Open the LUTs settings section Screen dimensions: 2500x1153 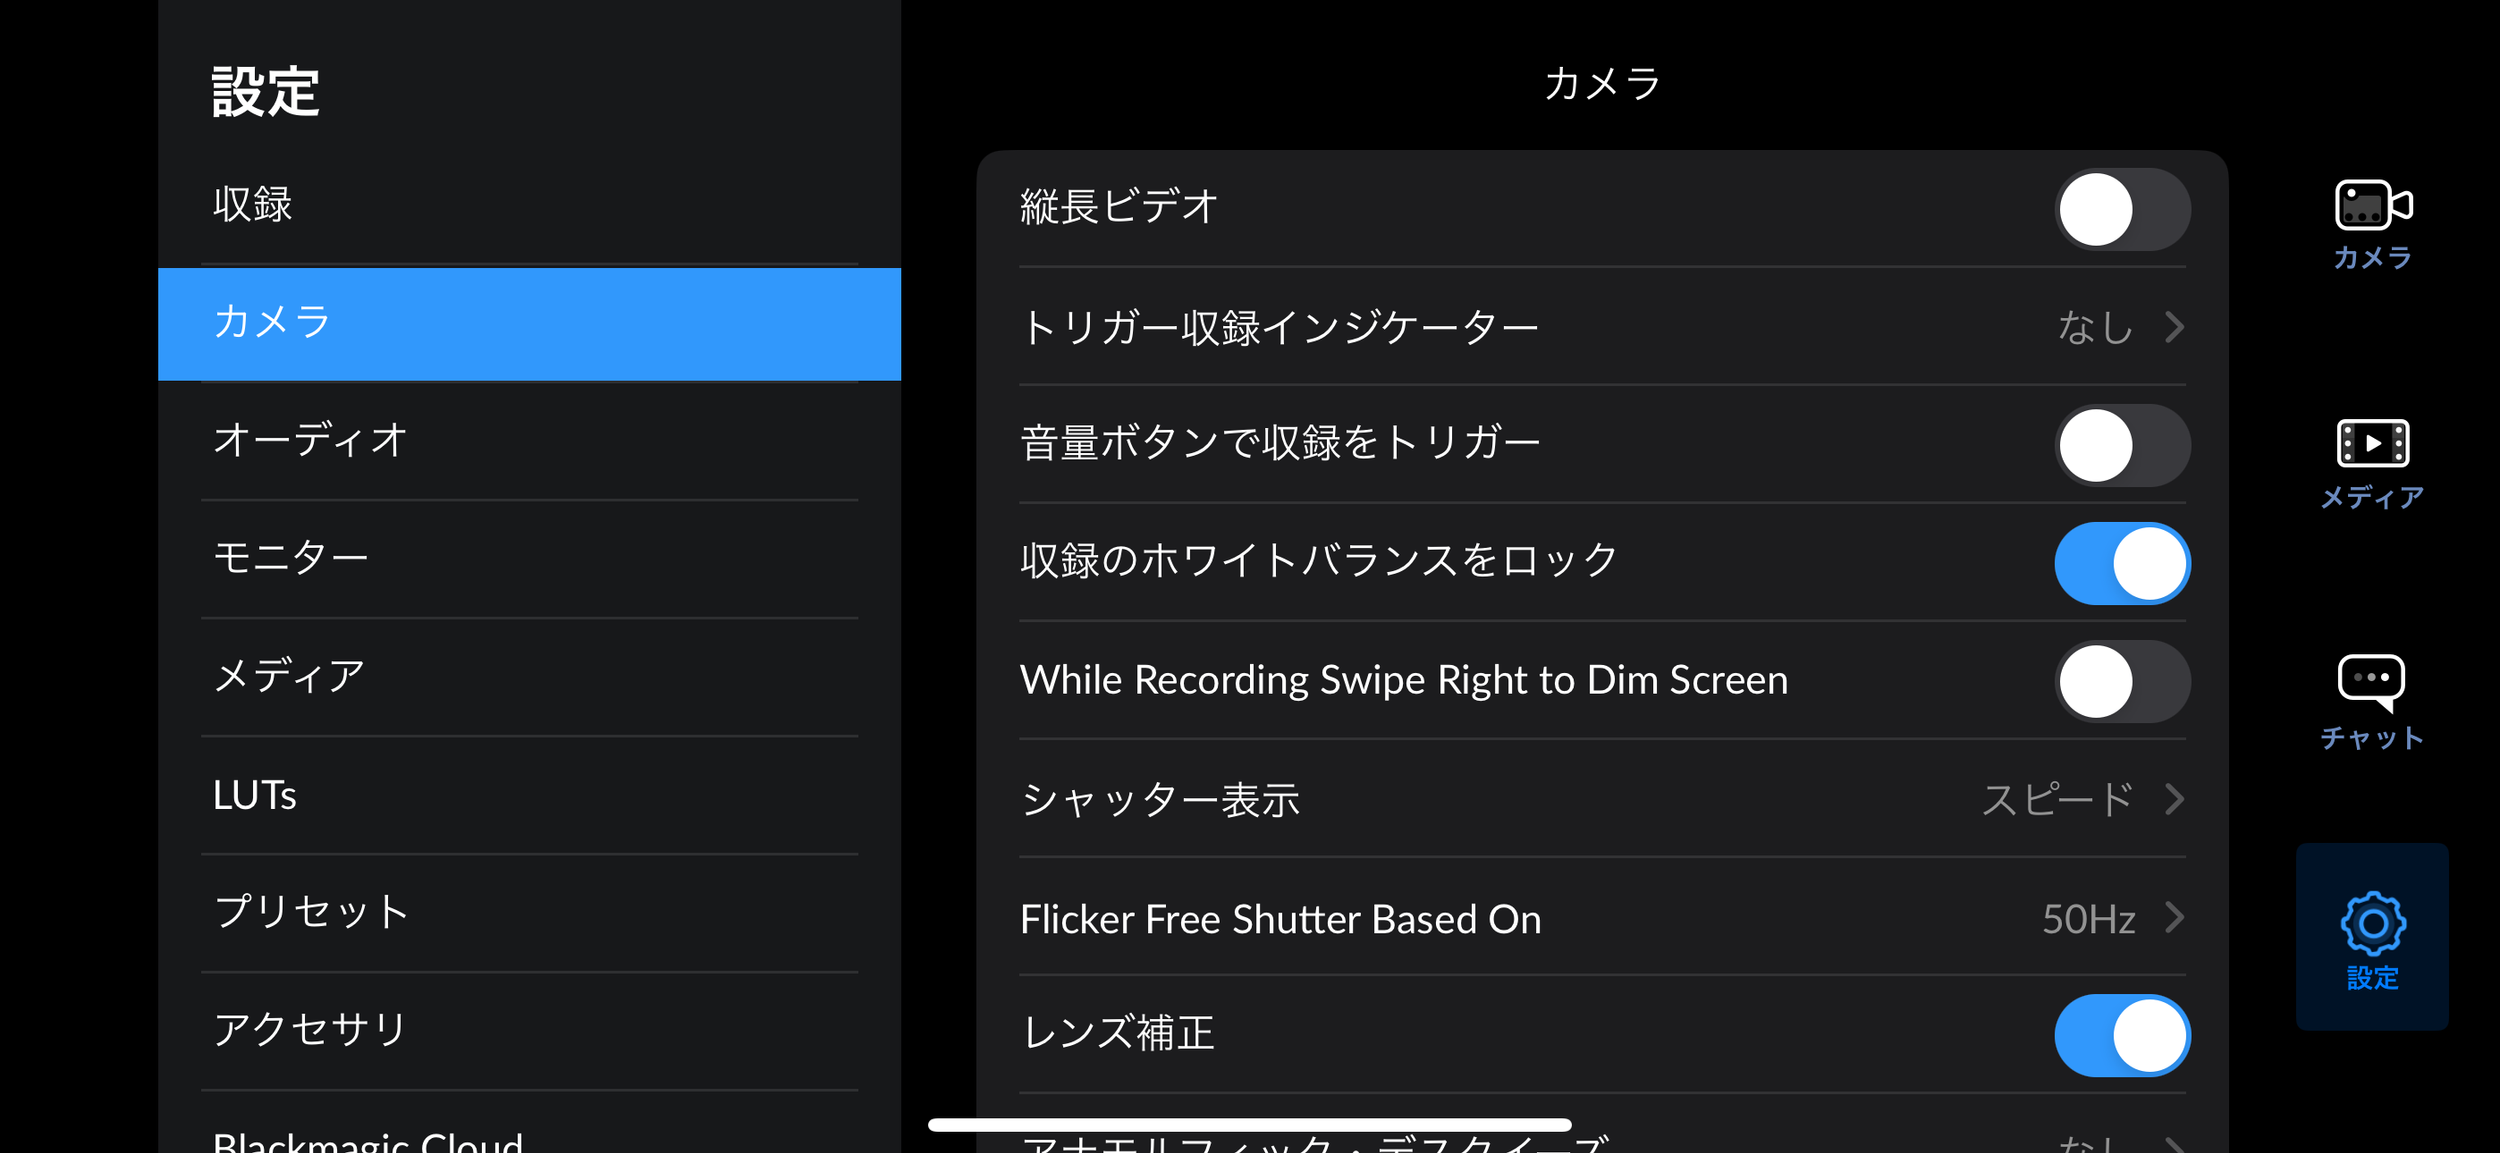(530, 795)
